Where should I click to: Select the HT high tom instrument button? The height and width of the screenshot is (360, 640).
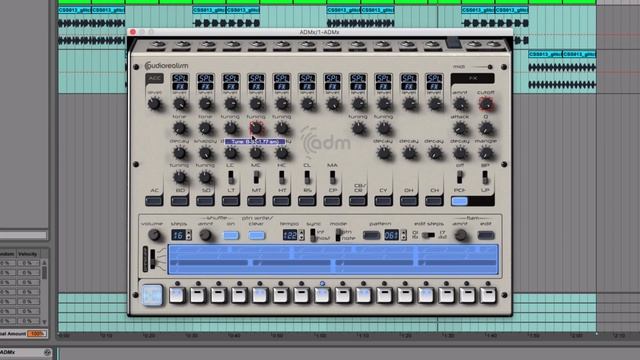click(281, 201)
